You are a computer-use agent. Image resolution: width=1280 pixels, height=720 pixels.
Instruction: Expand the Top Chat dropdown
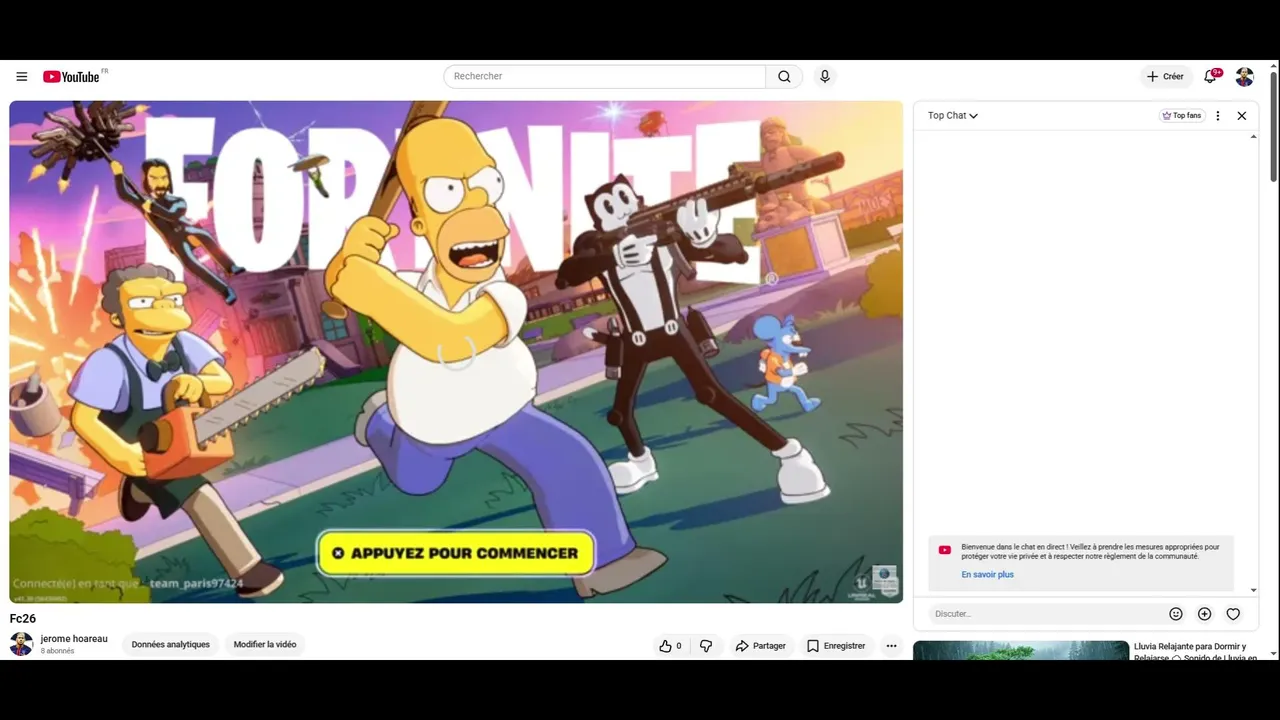(x=952, y=116)
